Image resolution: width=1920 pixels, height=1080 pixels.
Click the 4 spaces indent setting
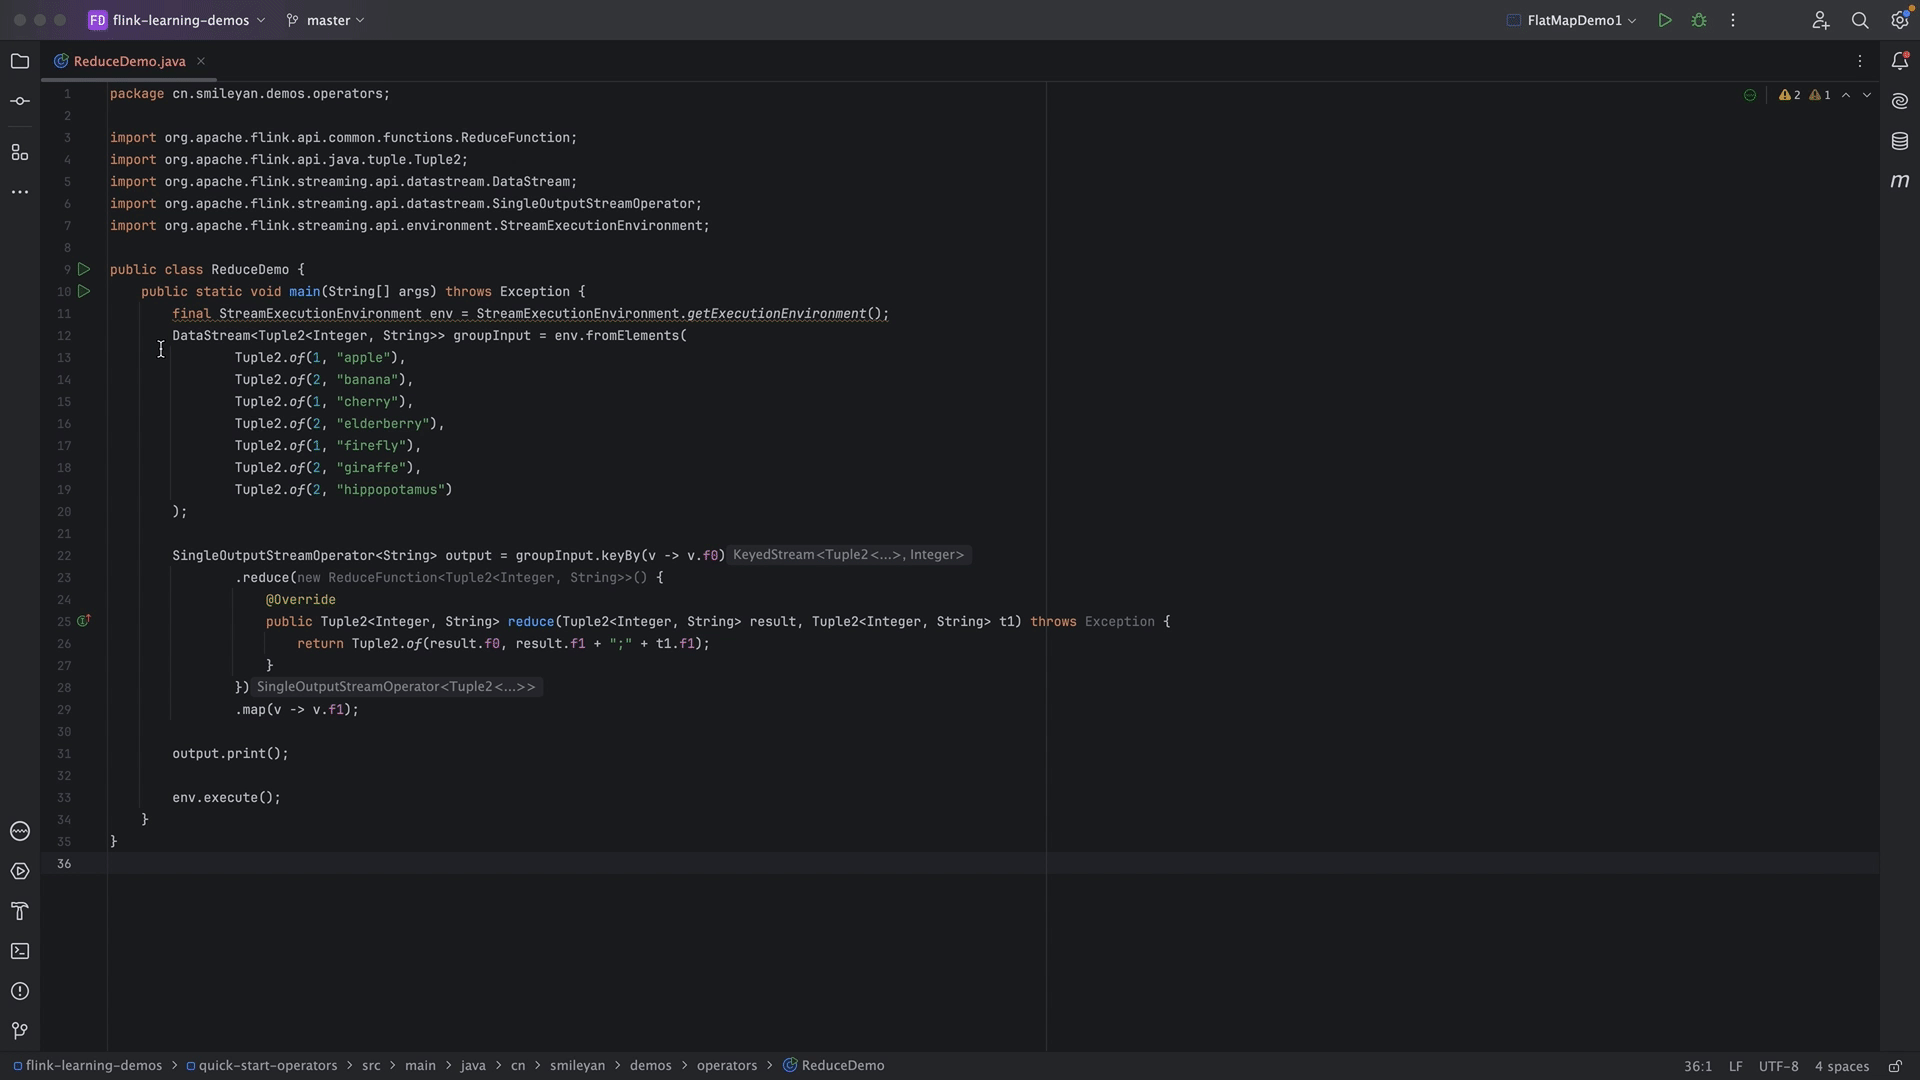point(1841,1066)
